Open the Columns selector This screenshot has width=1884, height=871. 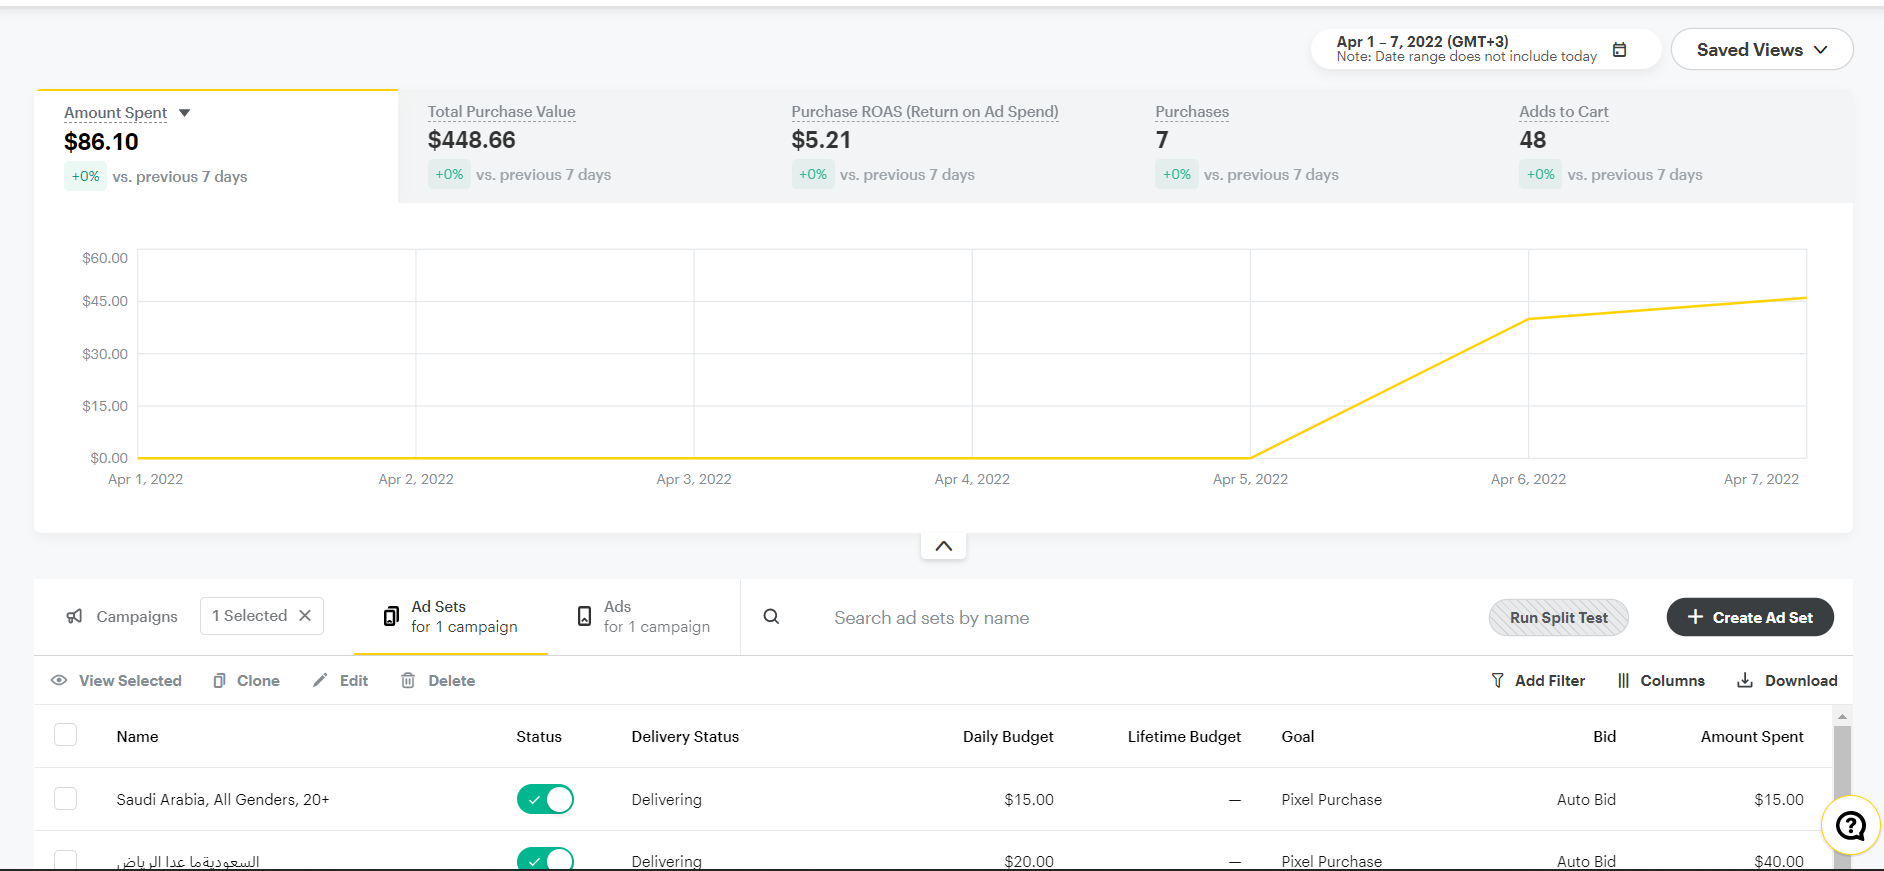(1661, 681)
